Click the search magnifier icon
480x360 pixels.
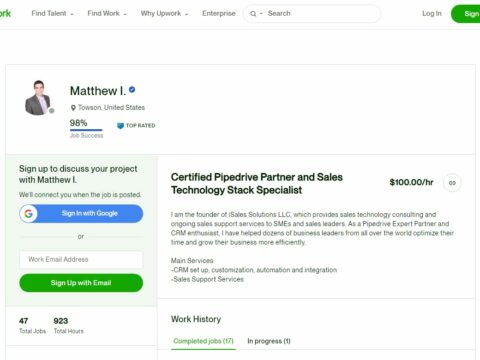click(253, 14)
